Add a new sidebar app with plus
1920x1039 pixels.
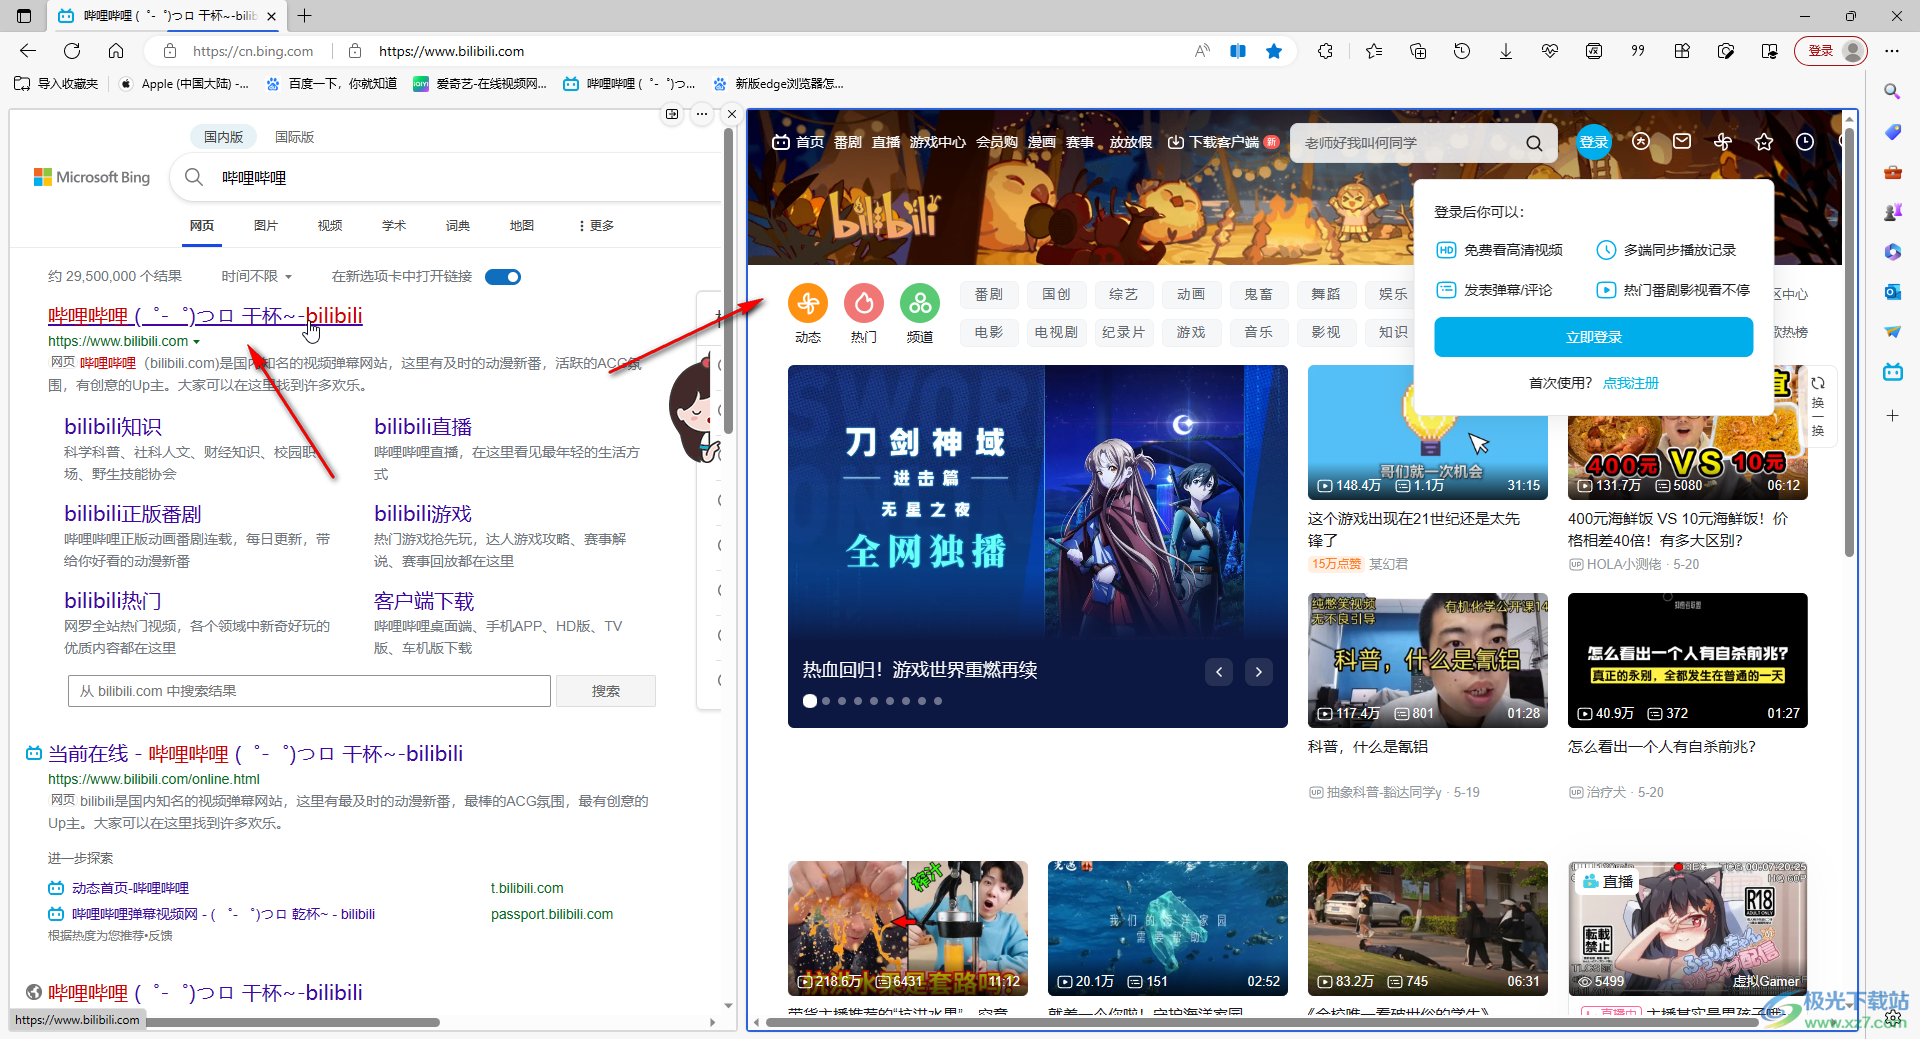pyautogui.click(x=1892, y=415)
